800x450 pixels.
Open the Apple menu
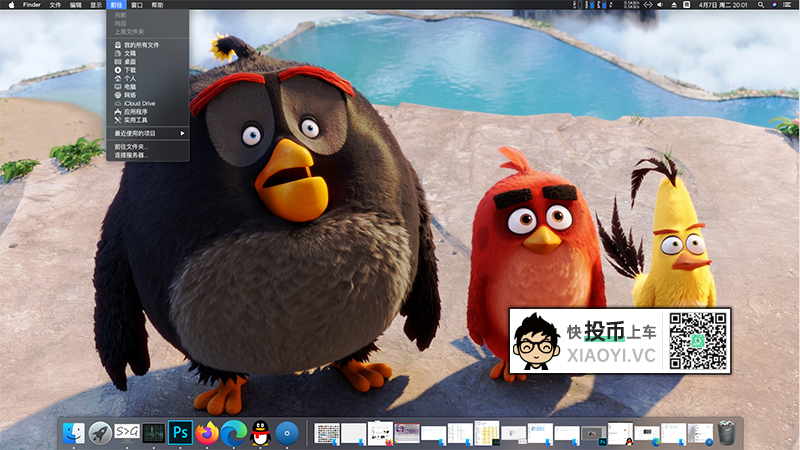(11, 5)
